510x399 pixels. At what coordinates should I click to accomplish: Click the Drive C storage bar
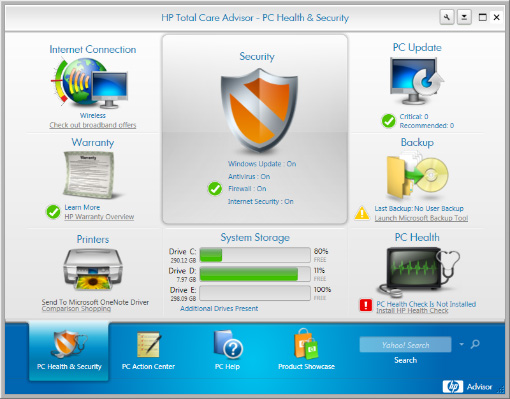point(255,255)
